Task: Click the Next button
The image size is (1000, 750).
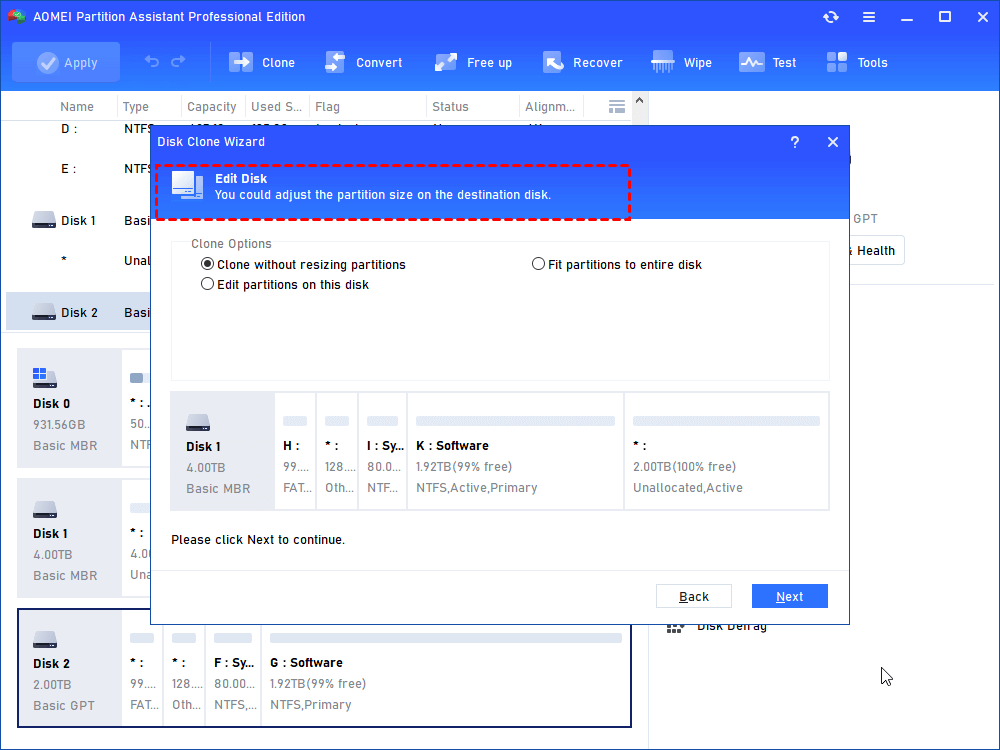Action: point(790,596)
